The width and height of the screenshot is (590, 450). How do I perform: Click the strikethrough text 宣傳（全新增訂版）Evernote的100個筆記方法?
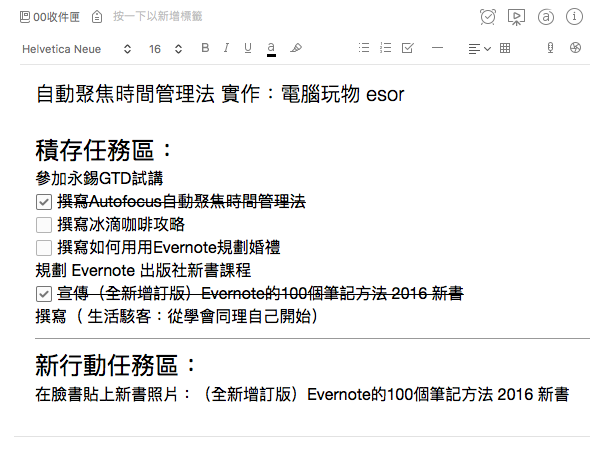(x=260, y=293)
